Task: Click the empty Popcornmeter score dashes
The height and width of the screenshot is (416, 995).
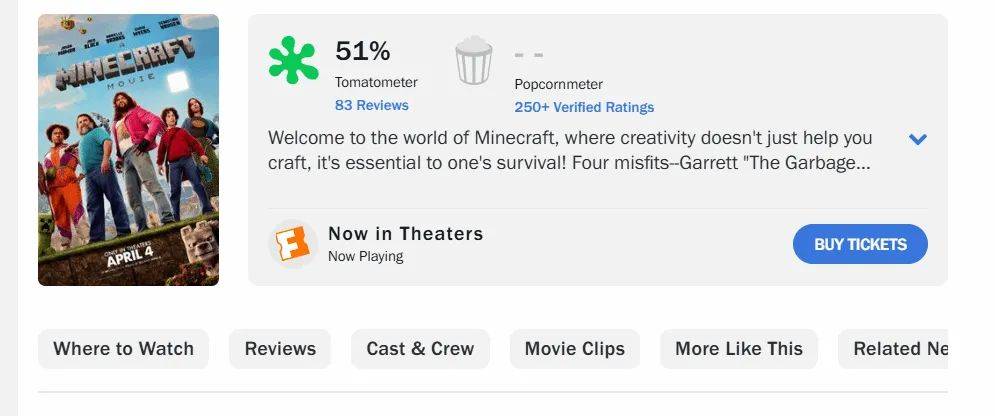Action: click(x=529, y=55)
